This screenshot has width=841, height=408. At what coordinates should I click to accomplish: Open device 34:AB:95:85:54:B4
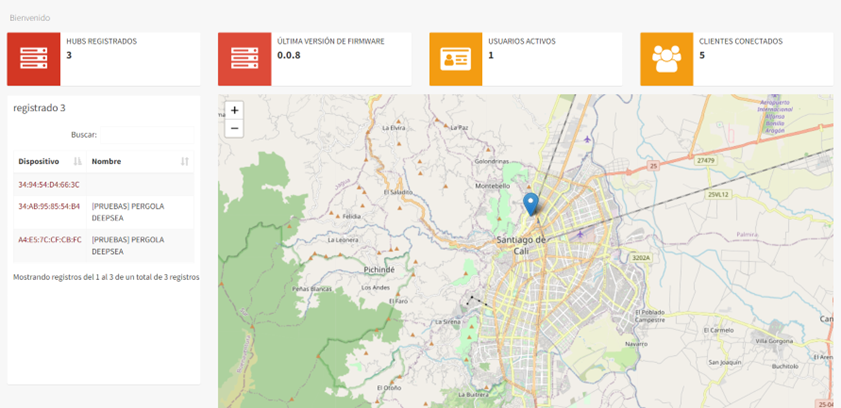[x=49, y=207]
